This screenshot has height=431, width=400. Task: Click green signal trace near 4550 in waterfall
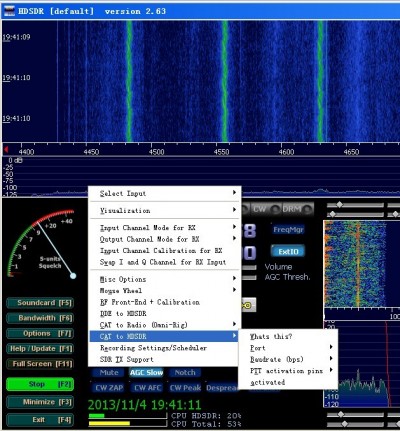(225, 82)
